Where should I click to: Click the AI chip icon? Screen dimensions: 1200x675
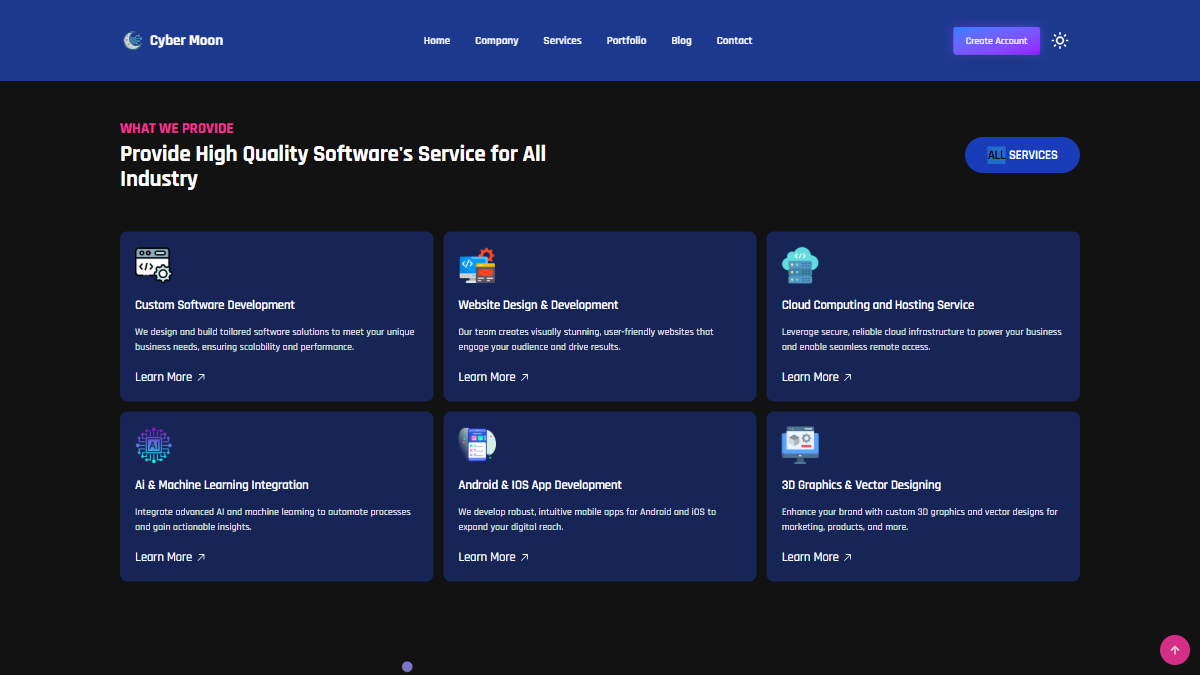153,445
